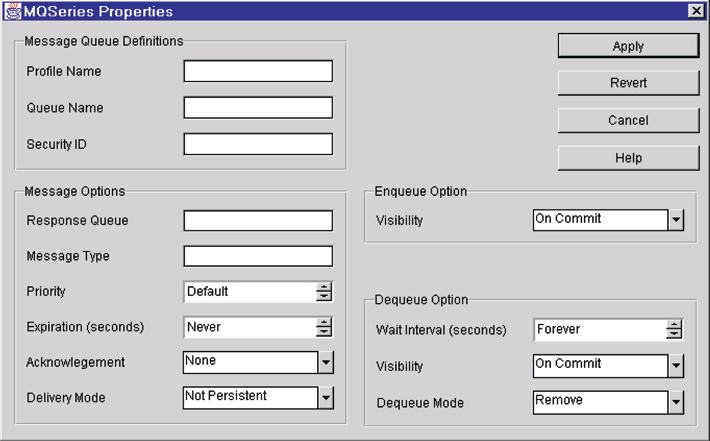Screen dimensions: 710x441
Task: Click the Response Queue text field
Action: [258, 220]
